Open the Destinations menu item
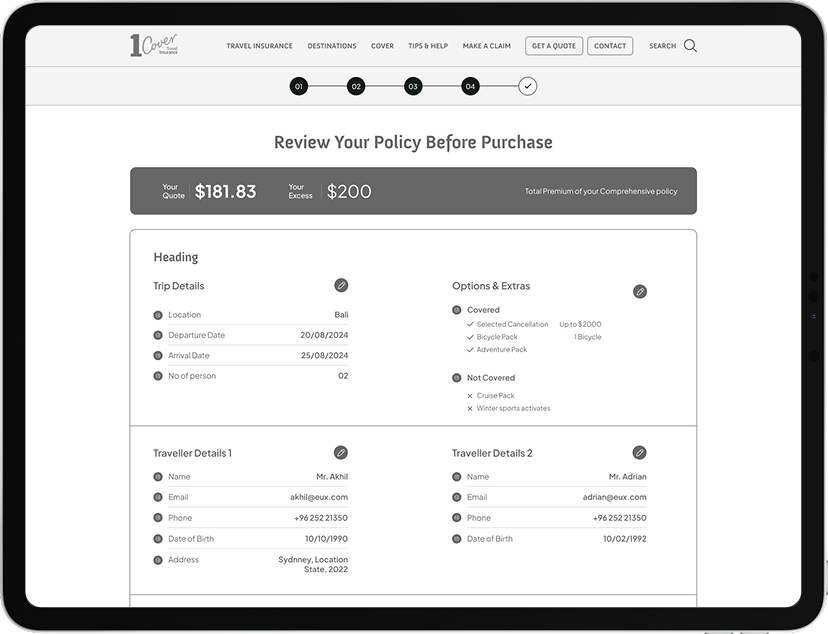The width and height of the screenshot is (828, 634). (332, 46)
